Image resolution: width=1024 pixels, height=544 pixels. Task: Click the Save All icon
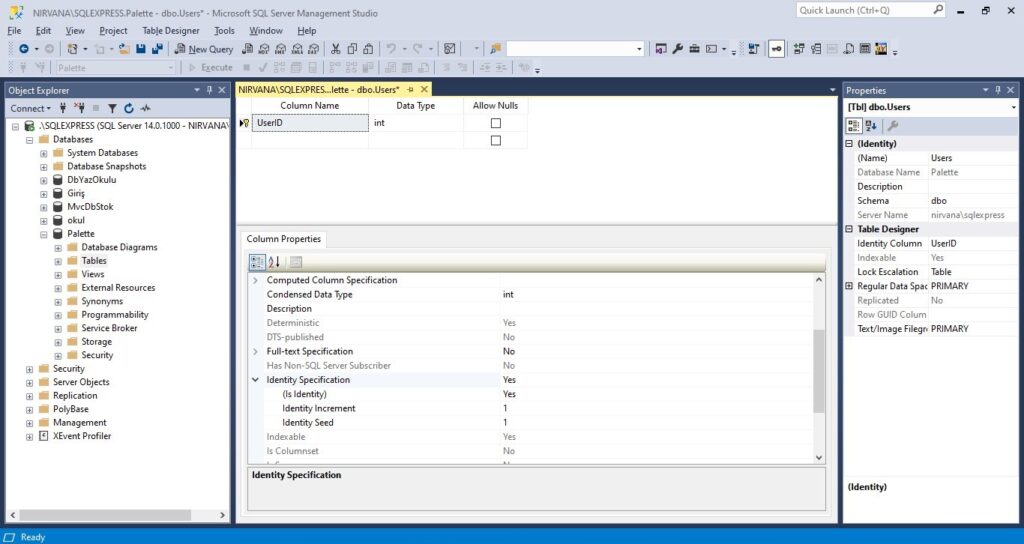click(157, 49)
